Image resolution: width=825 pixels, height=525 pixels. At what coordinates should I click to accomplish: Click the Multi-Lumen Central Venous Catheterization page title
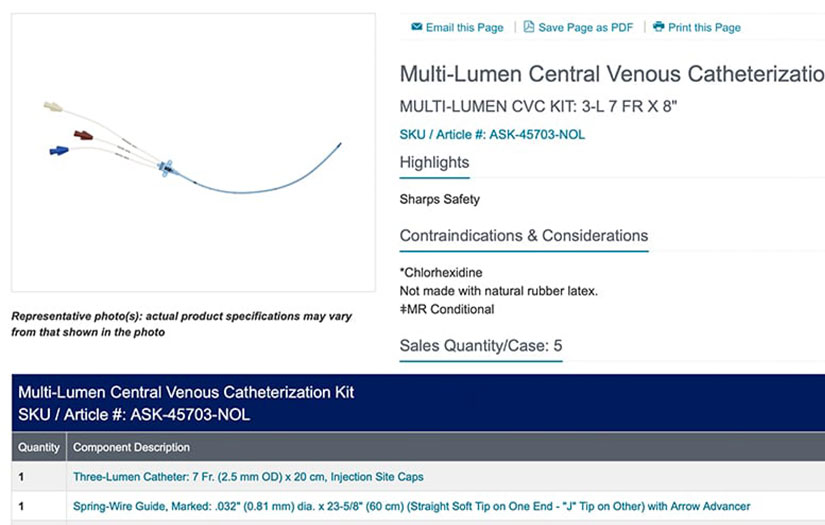tap(612, 74)
